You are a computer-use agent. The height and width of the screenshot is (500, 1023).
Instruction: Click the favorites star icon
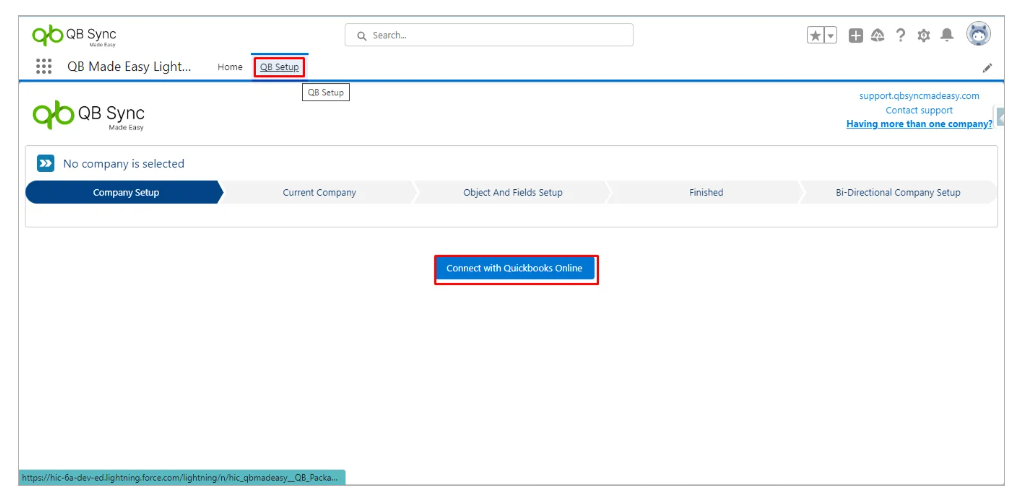(816, 36)
